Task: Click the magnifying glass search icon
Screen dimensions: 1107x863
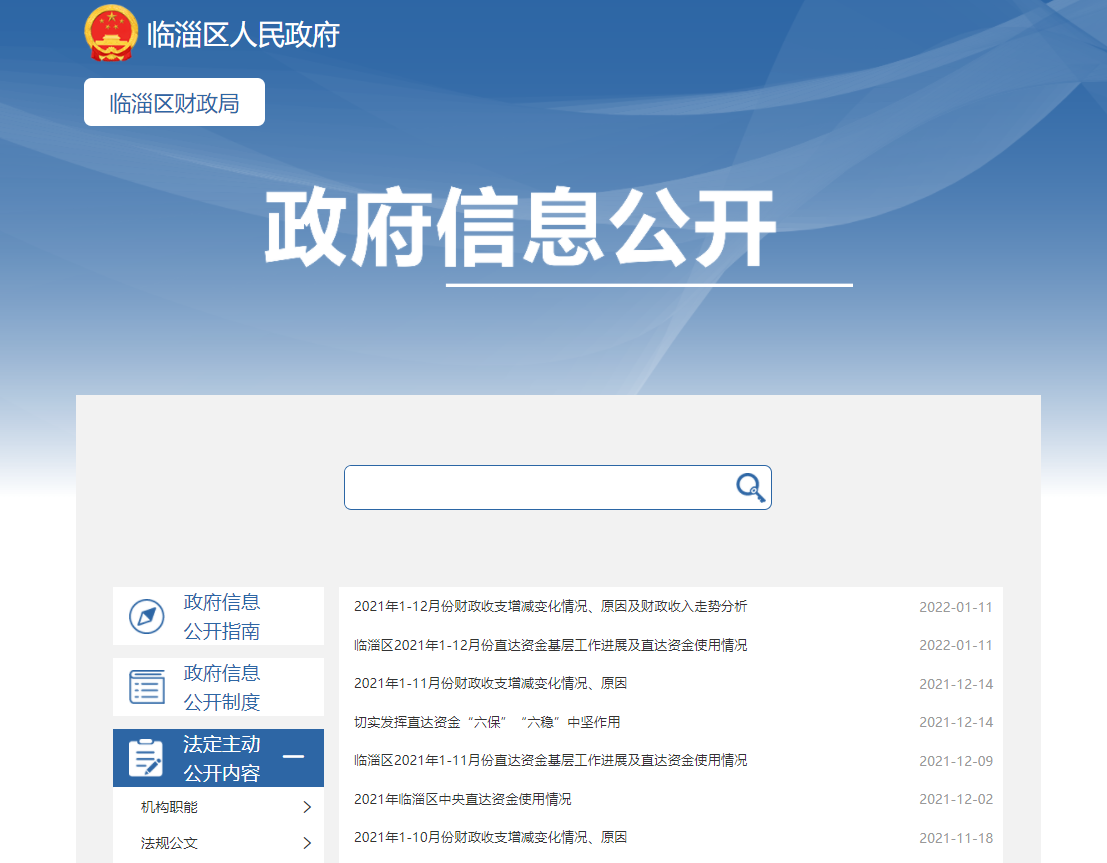Action: click(750, 487)
